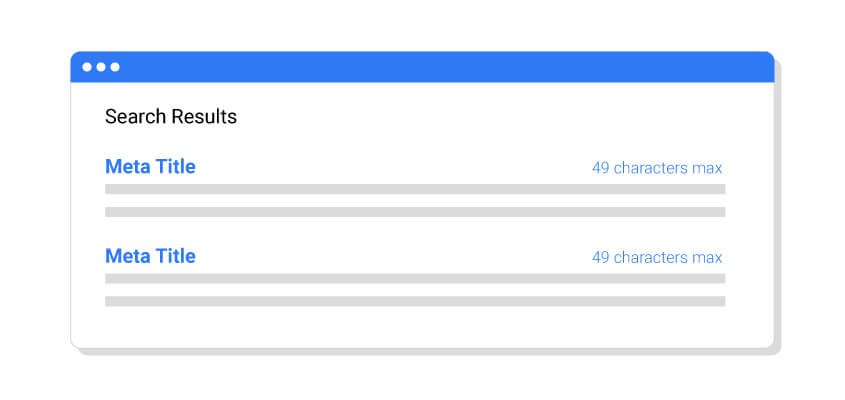The width and height of the screenshot is (845, 400).
Task: Click first gray line under first Meta Title
Action: pos(415,189)
